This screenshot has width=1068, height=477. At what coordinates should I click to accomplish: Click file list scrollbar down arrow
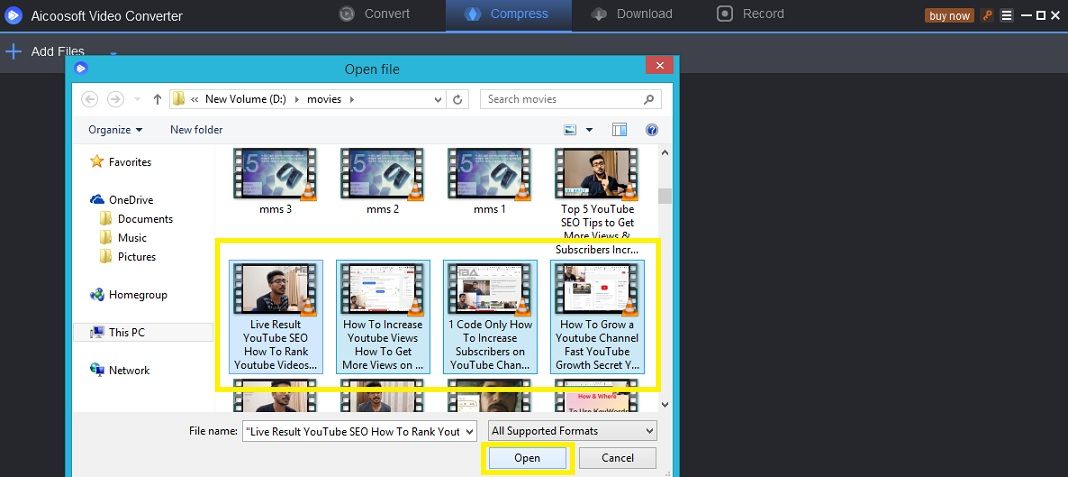click(x=665, y=405)
